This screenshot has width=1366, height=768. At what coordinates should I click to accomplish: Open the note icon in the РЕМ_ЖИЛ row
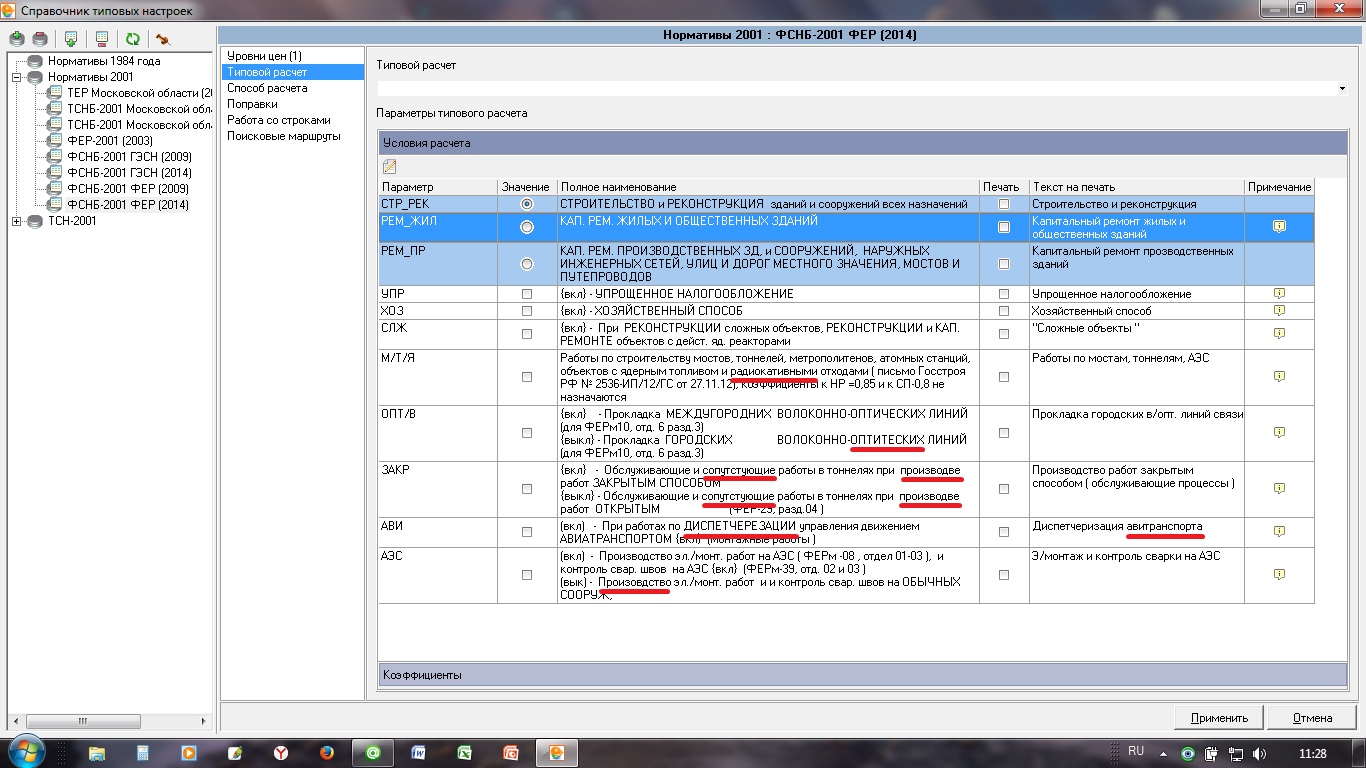(1279, 227)
